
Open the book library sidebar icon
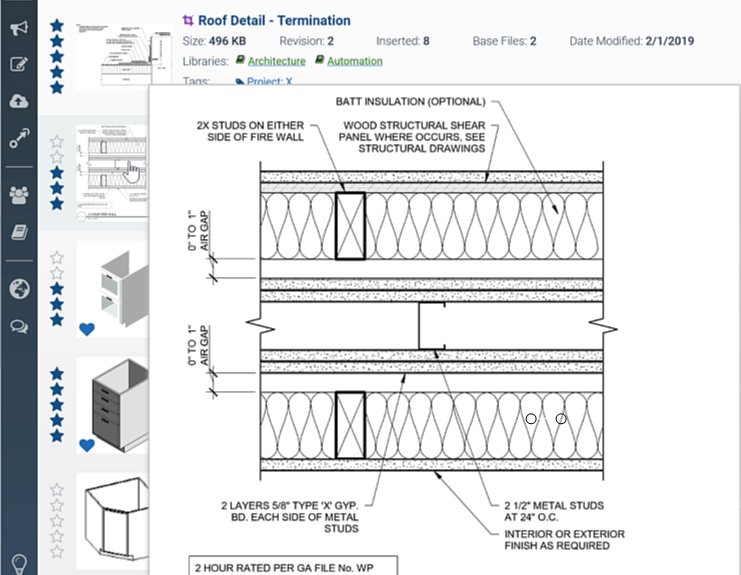click(19, 232)
